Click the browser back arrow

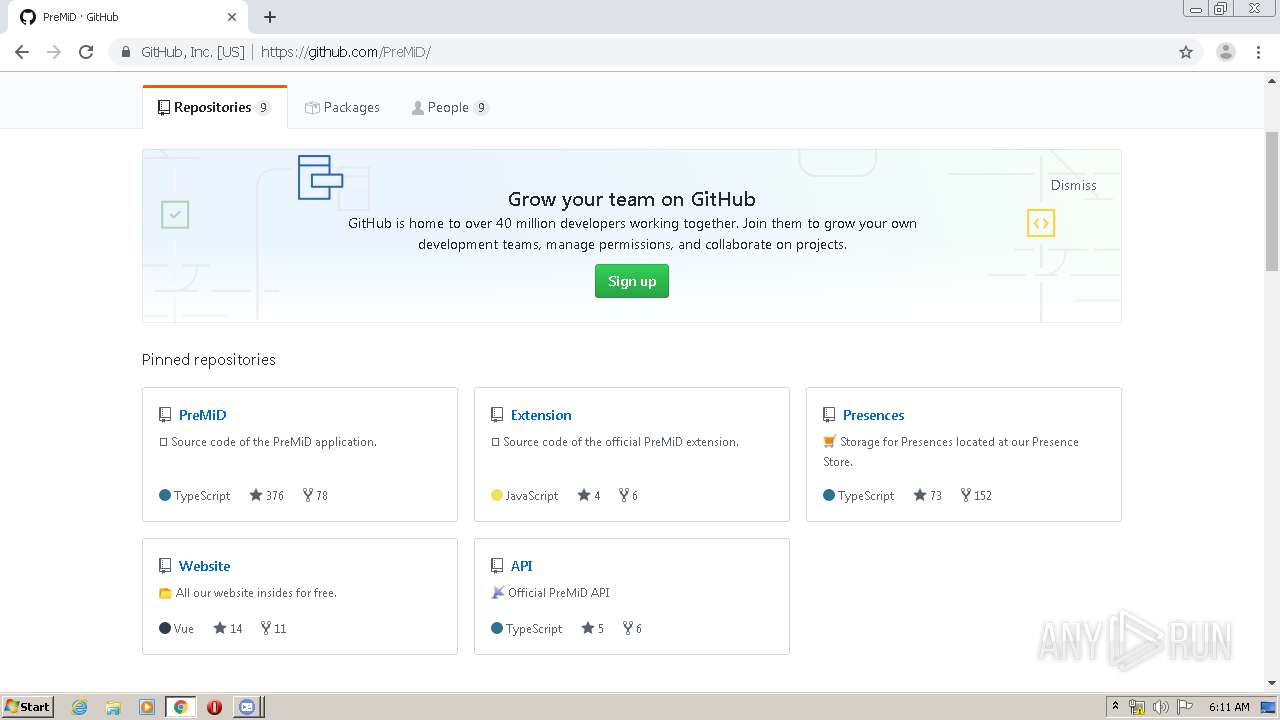tap(22, 52)
